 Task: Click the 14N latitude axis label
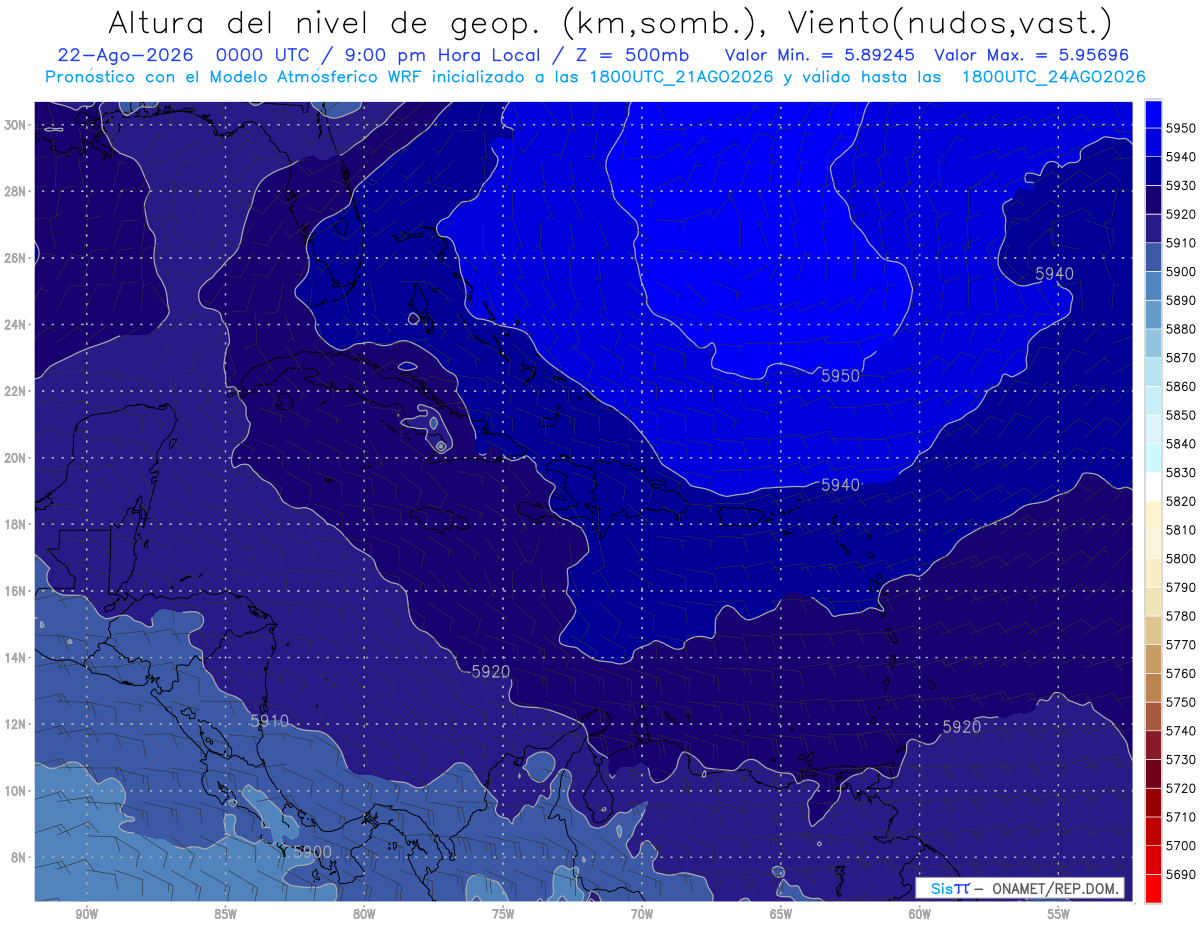[x=15, y=658]
